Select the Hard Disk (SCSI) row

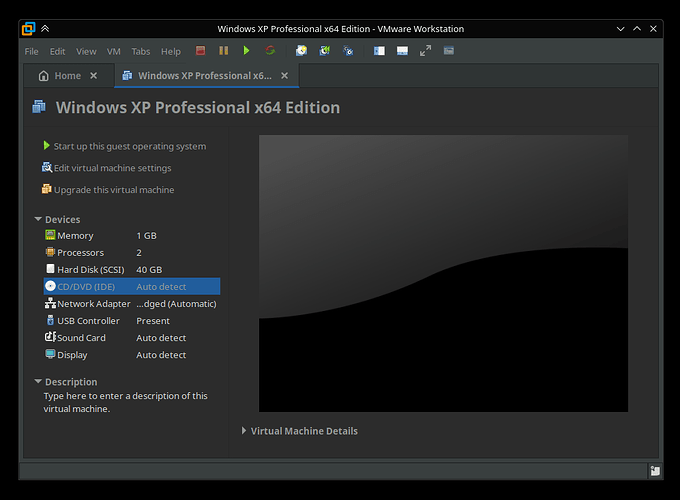(132, 269)
